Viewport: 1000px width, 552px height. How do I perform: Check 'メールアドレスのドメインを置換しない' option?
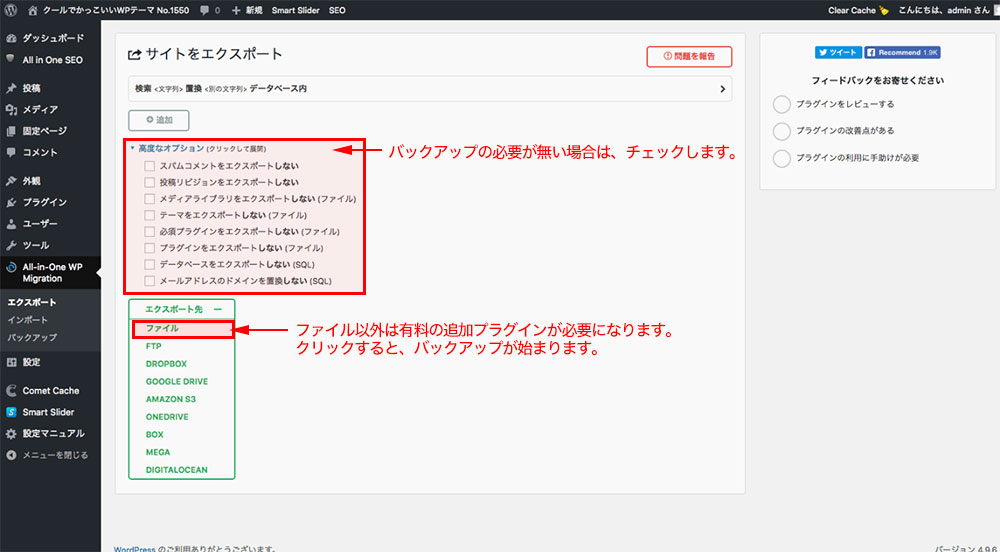[x=149, y=281]
